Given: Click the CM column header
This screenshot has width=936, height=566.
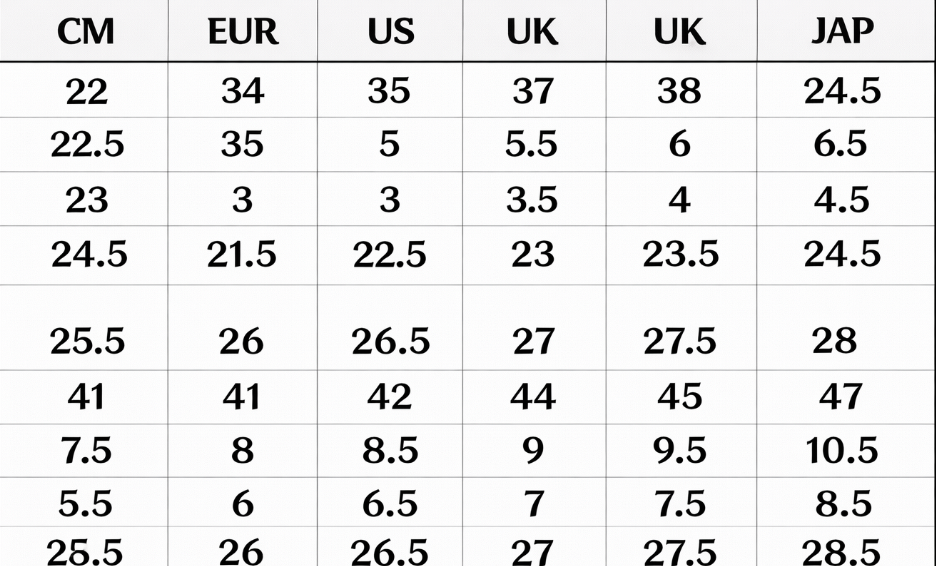Looking at the screenshot, I should click(x=86, y=32).
